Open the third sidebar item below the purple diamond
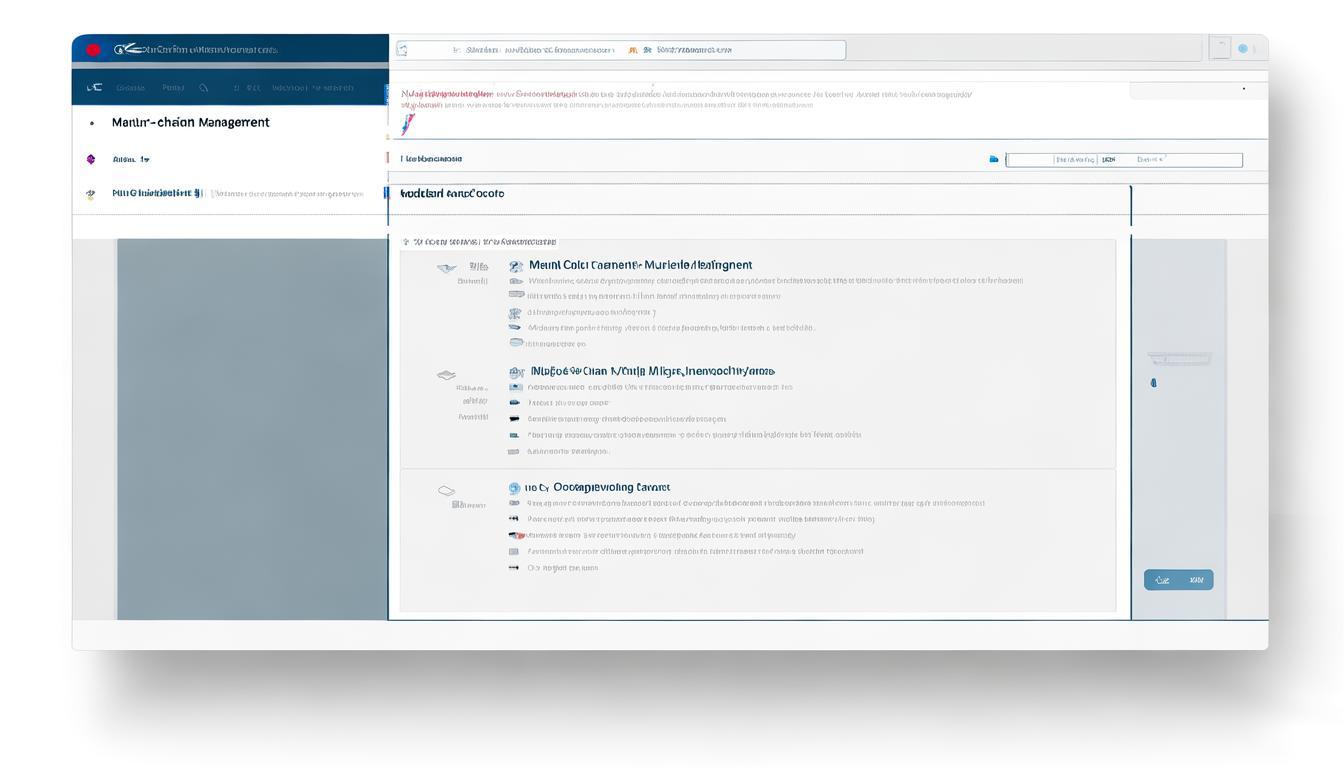This screenshot has height=768, width=1344. point(157,193)
